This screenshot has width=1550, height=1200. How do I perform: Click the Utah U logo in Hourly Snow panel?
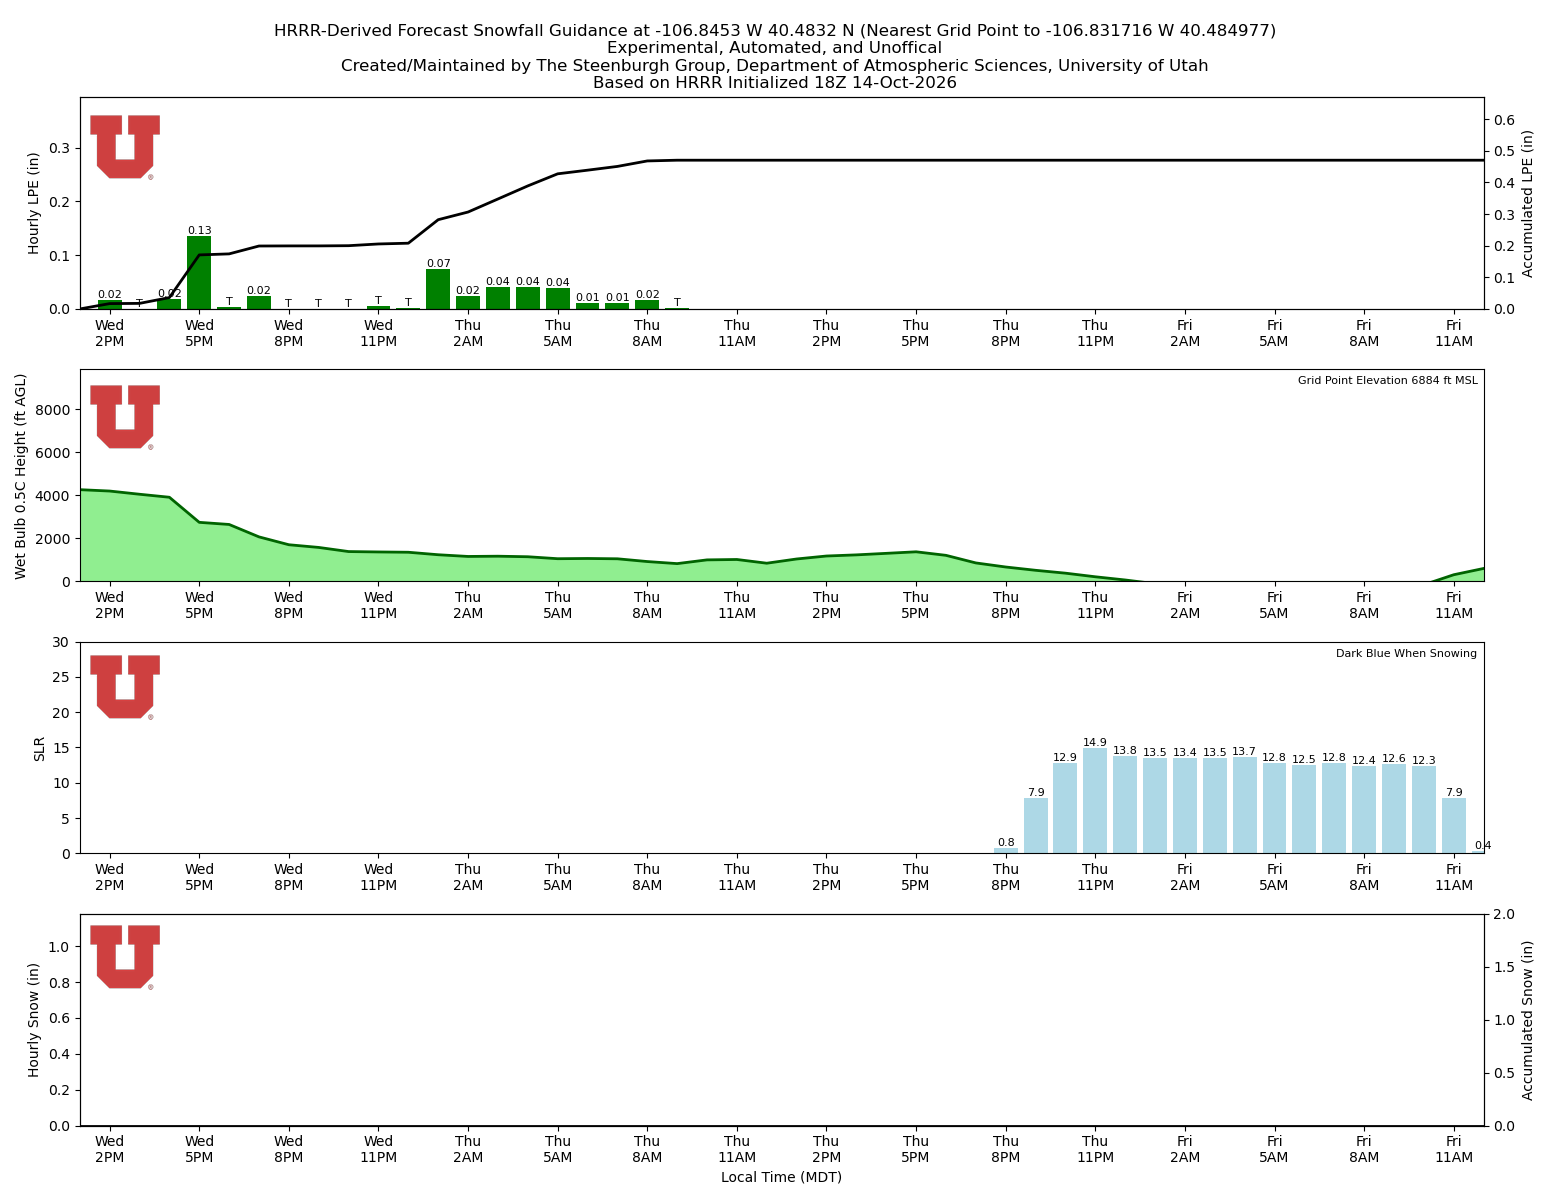(x=125, y=957)
